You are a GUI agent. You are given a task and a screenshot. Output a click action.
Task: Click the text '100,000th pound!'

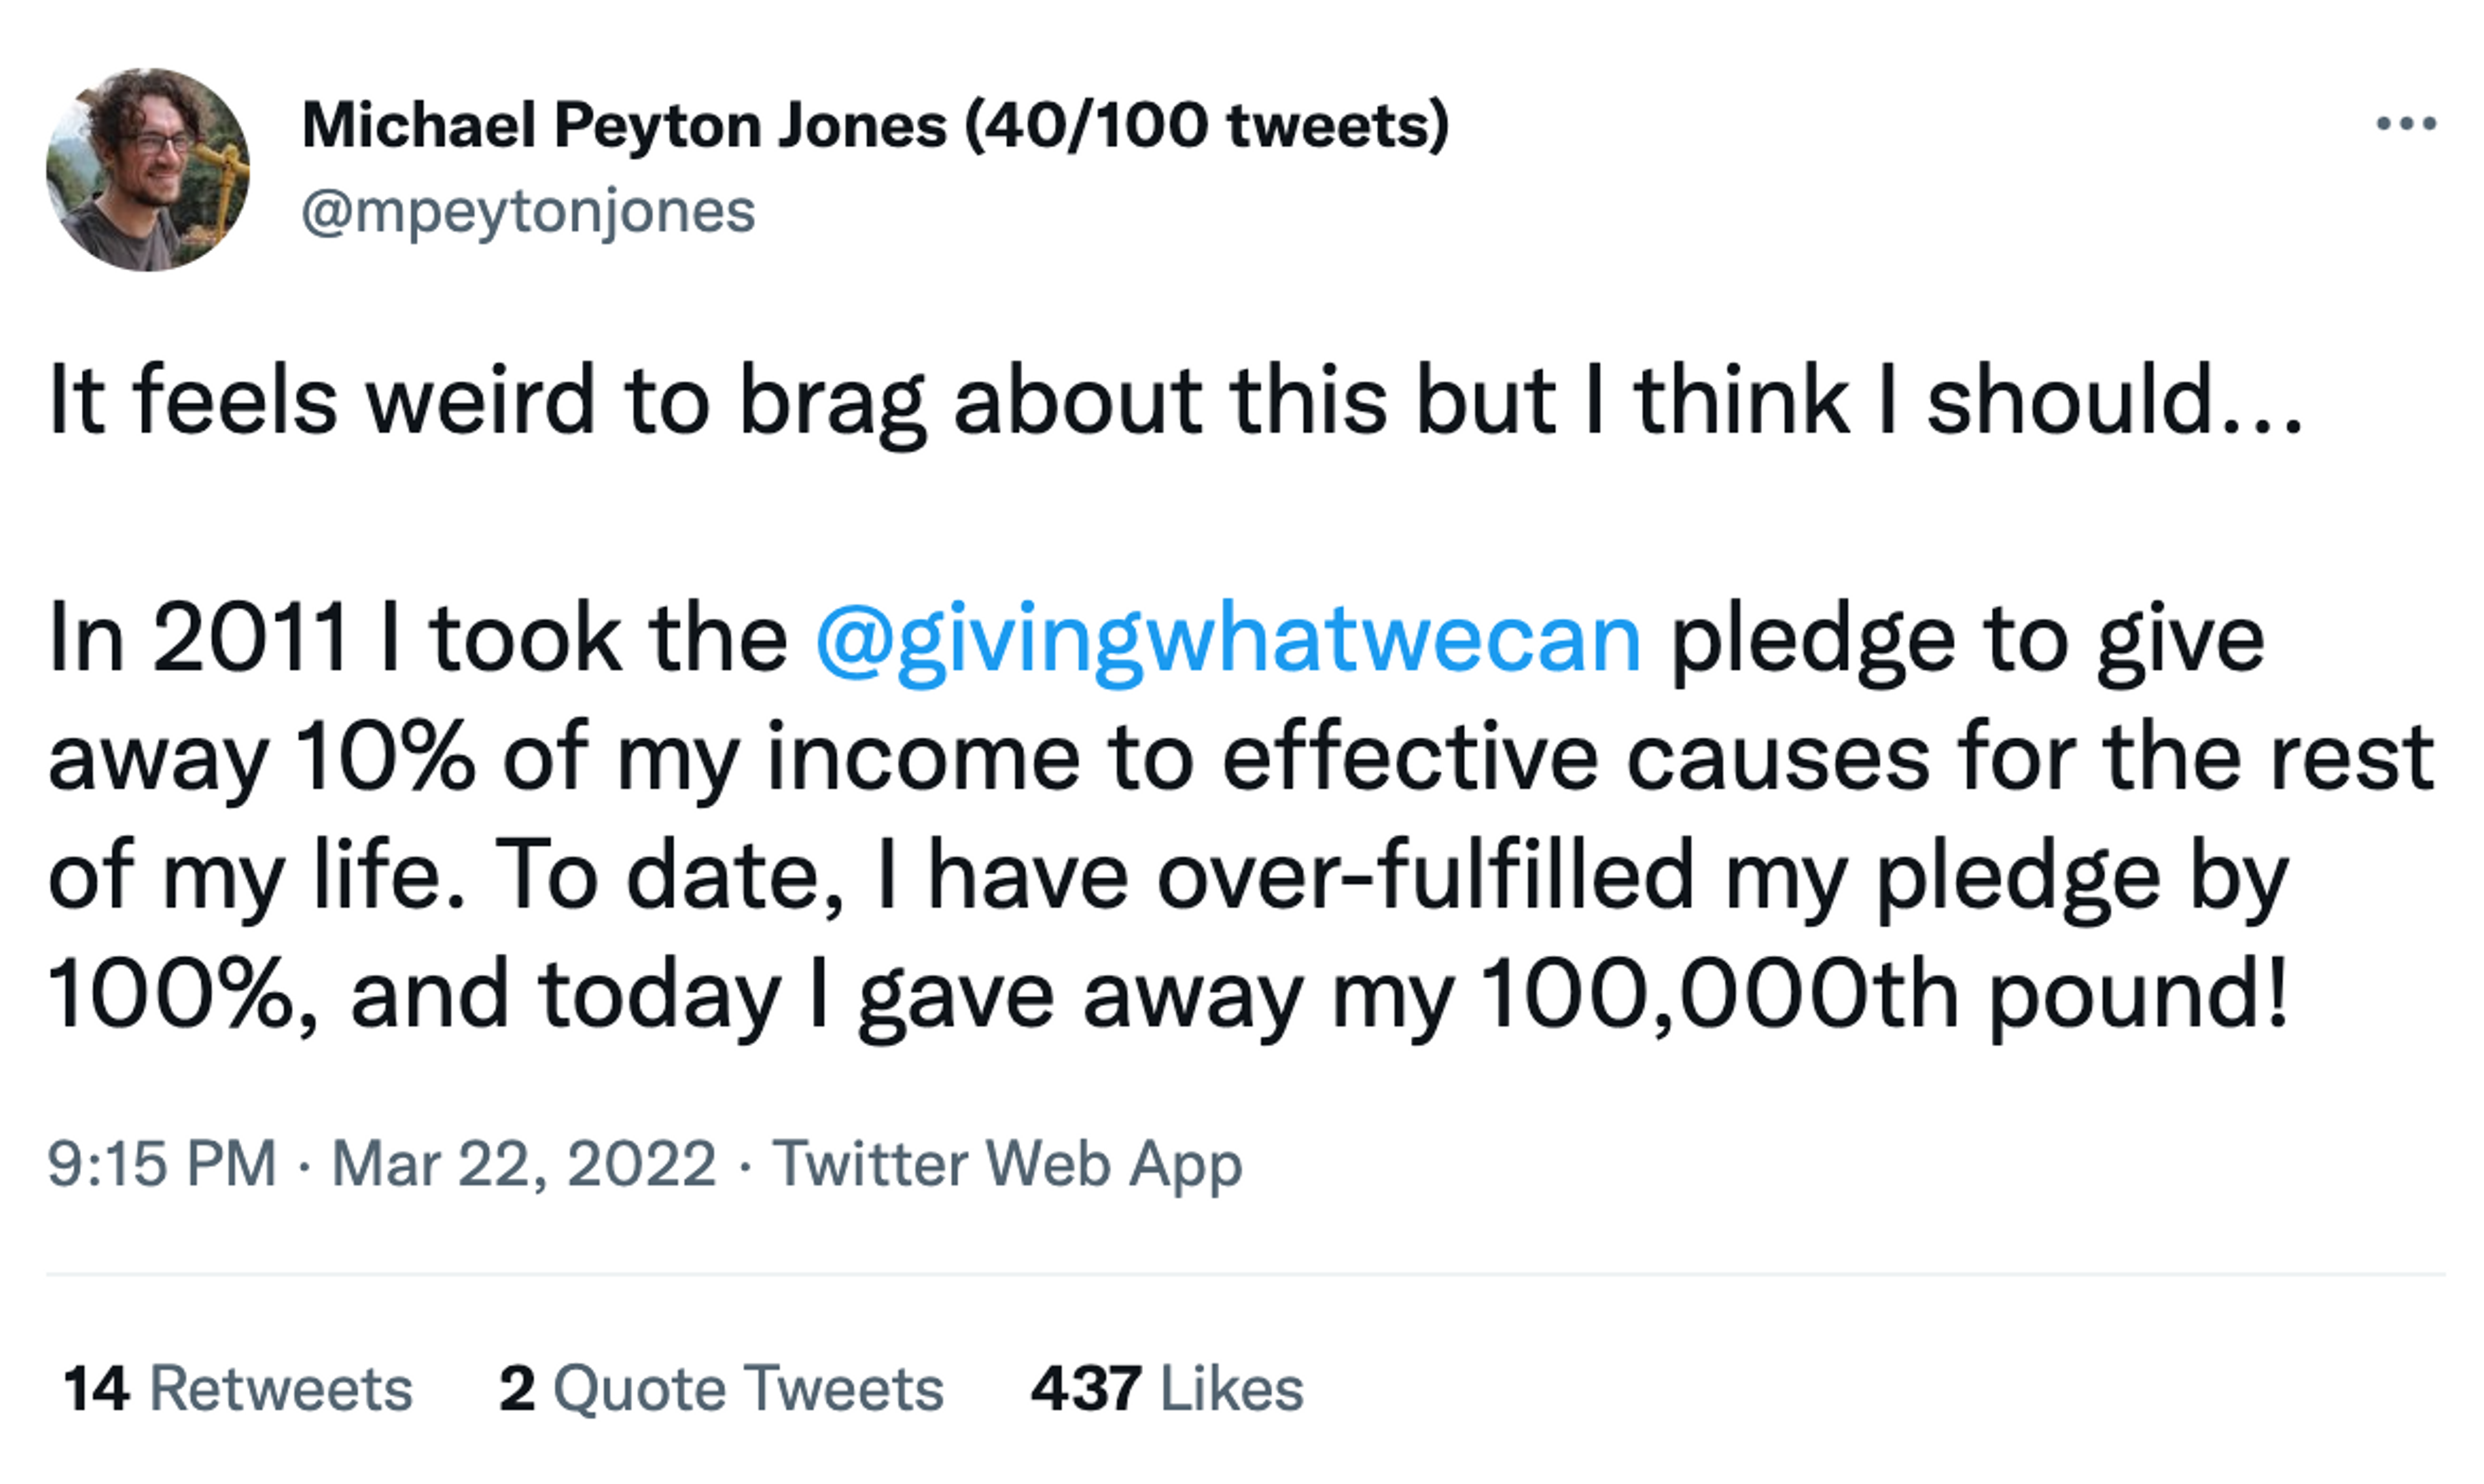1883,994
